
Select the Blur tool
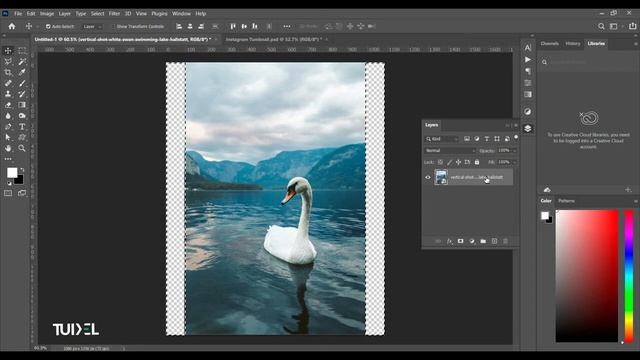coord(8,116)
